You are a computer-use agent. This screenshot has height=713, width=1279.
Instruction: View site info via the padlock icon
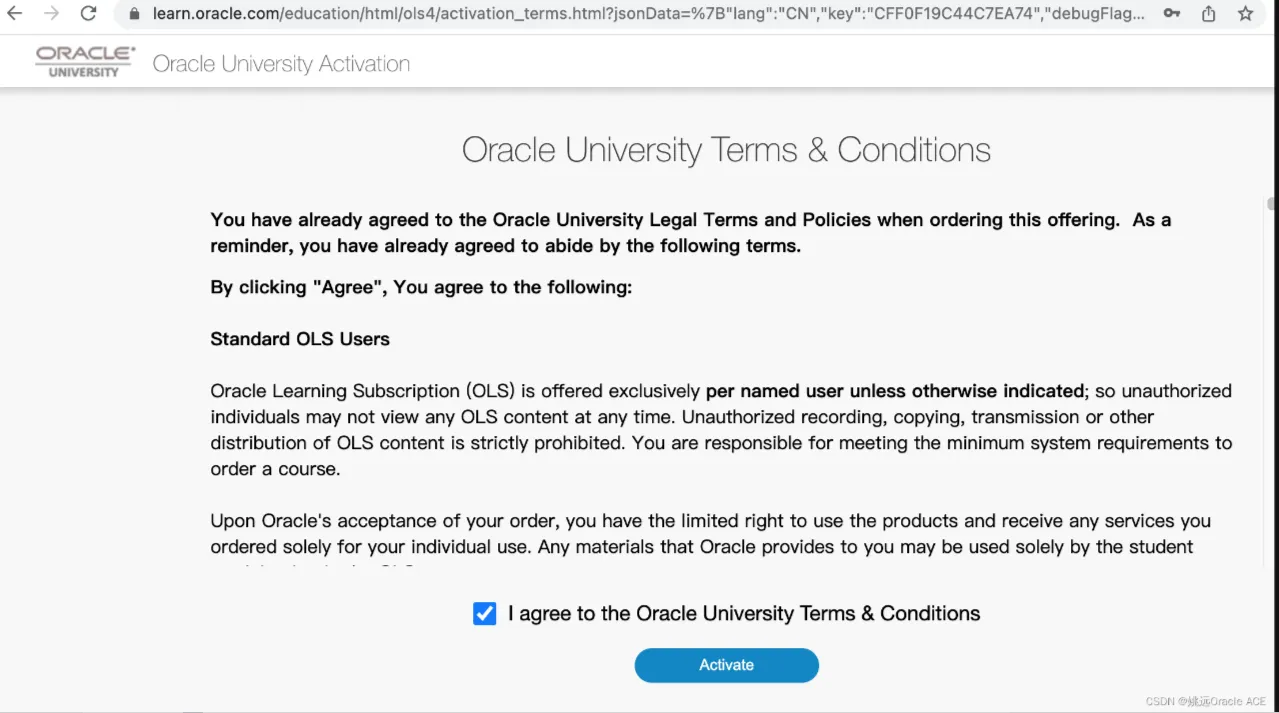[134, 14]
